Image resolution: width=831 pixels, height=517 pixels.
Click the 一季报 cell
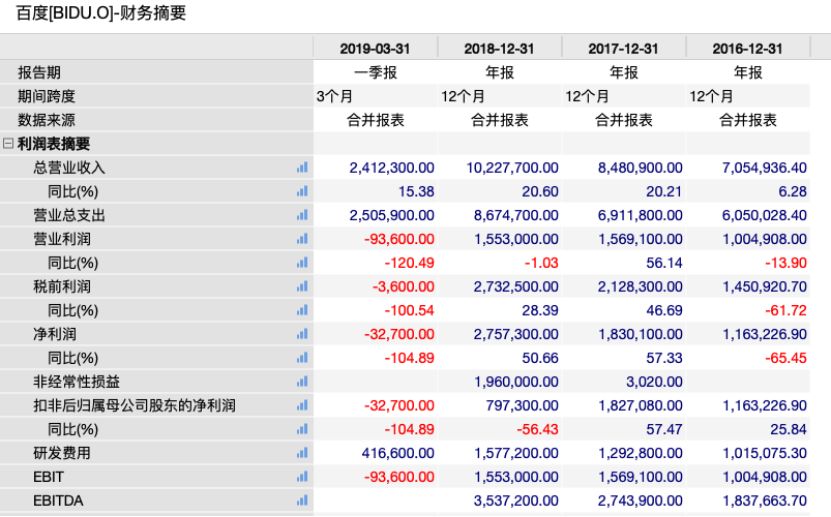[375, 73]
